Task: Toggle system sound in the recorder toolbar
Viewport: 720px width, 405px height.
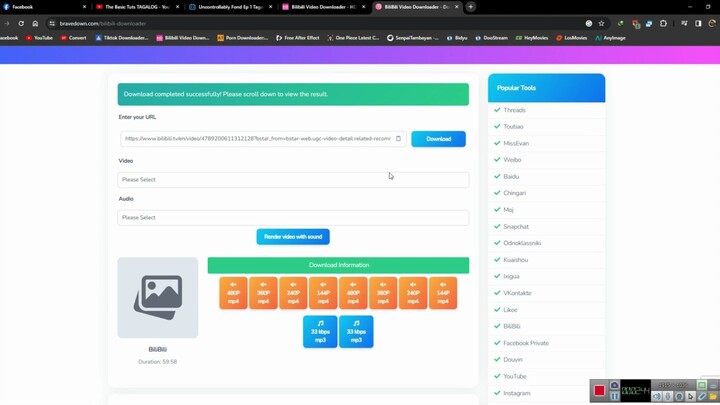Action: (x=657, y=396)
